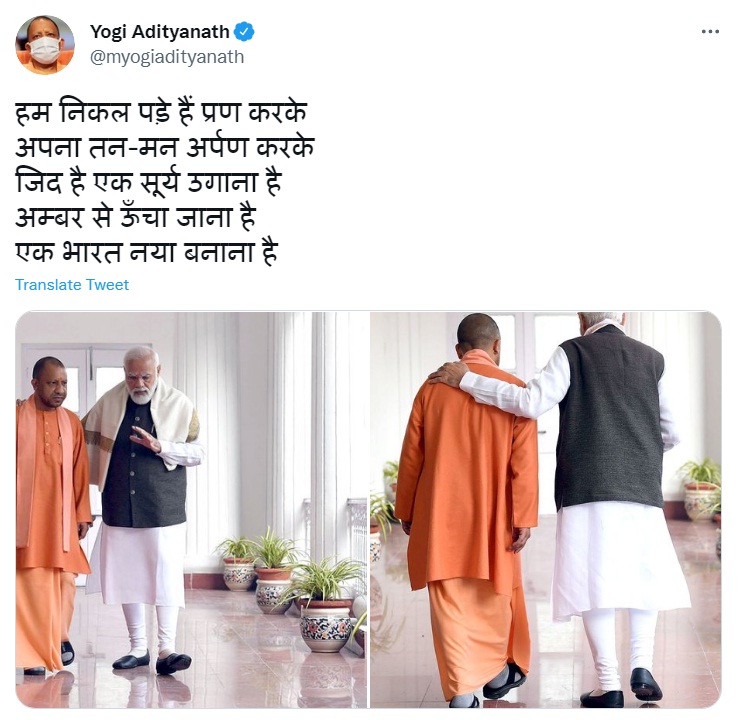The image size is (739, 720).
Task: Click the tweet line एक भारत नया बनाना है
Action: pos(147,252)
